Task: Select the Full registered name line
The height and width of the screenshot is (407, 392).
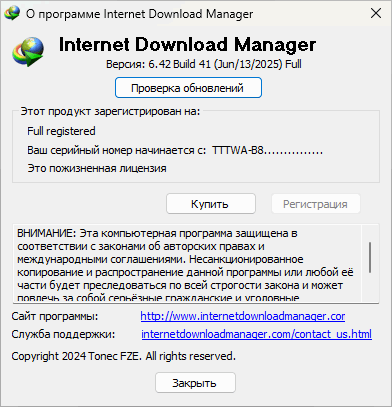Action: pos(61,131)
